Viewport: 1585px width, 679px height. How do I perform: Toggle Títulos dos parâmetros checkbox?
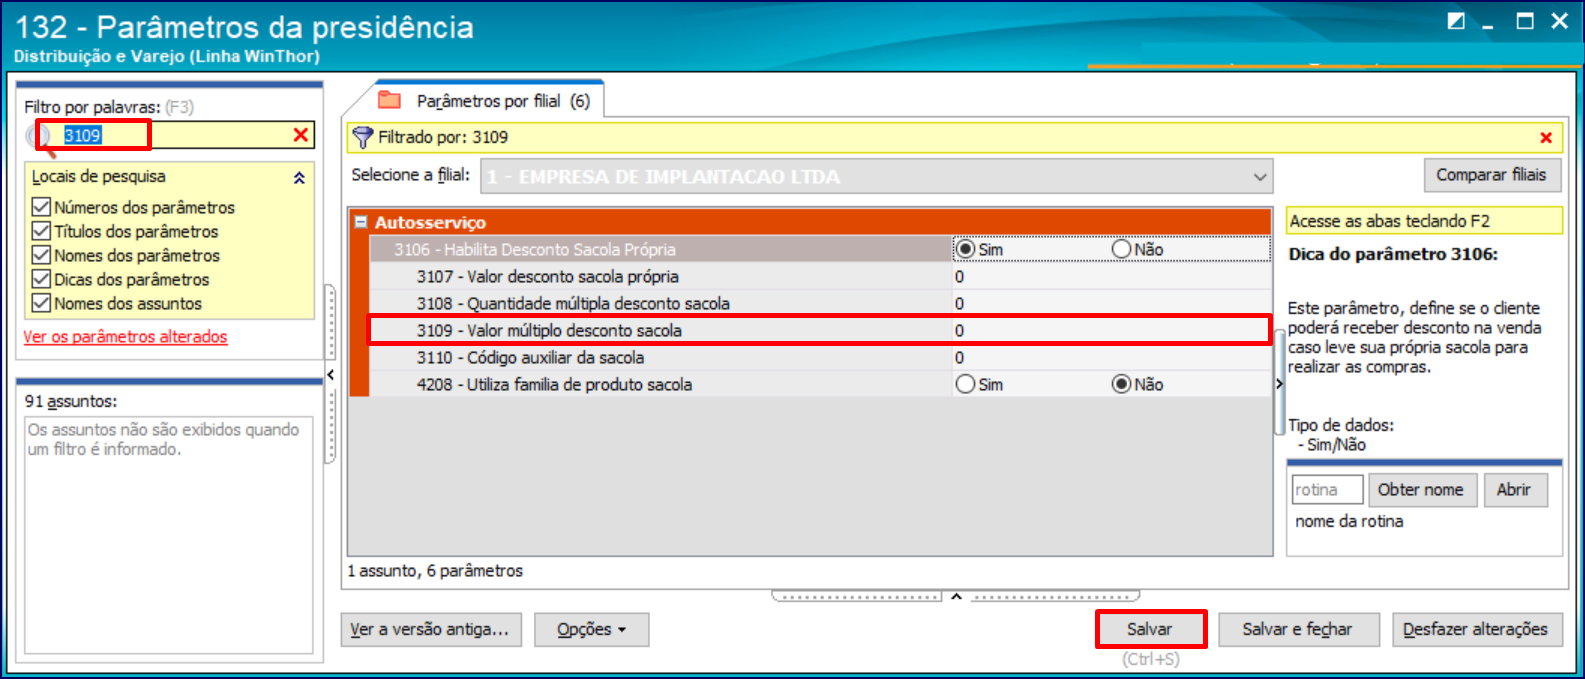tap(41, 231)
